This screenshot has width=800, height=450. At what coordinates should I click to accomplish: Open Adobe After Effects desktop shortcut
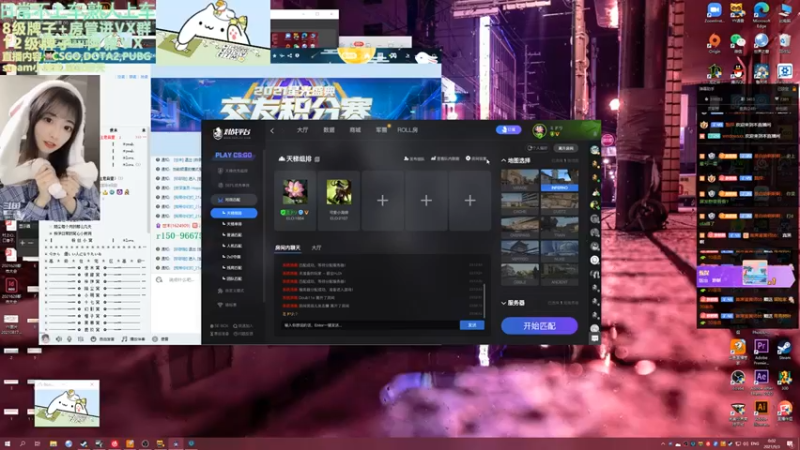(x=761, y=381)
